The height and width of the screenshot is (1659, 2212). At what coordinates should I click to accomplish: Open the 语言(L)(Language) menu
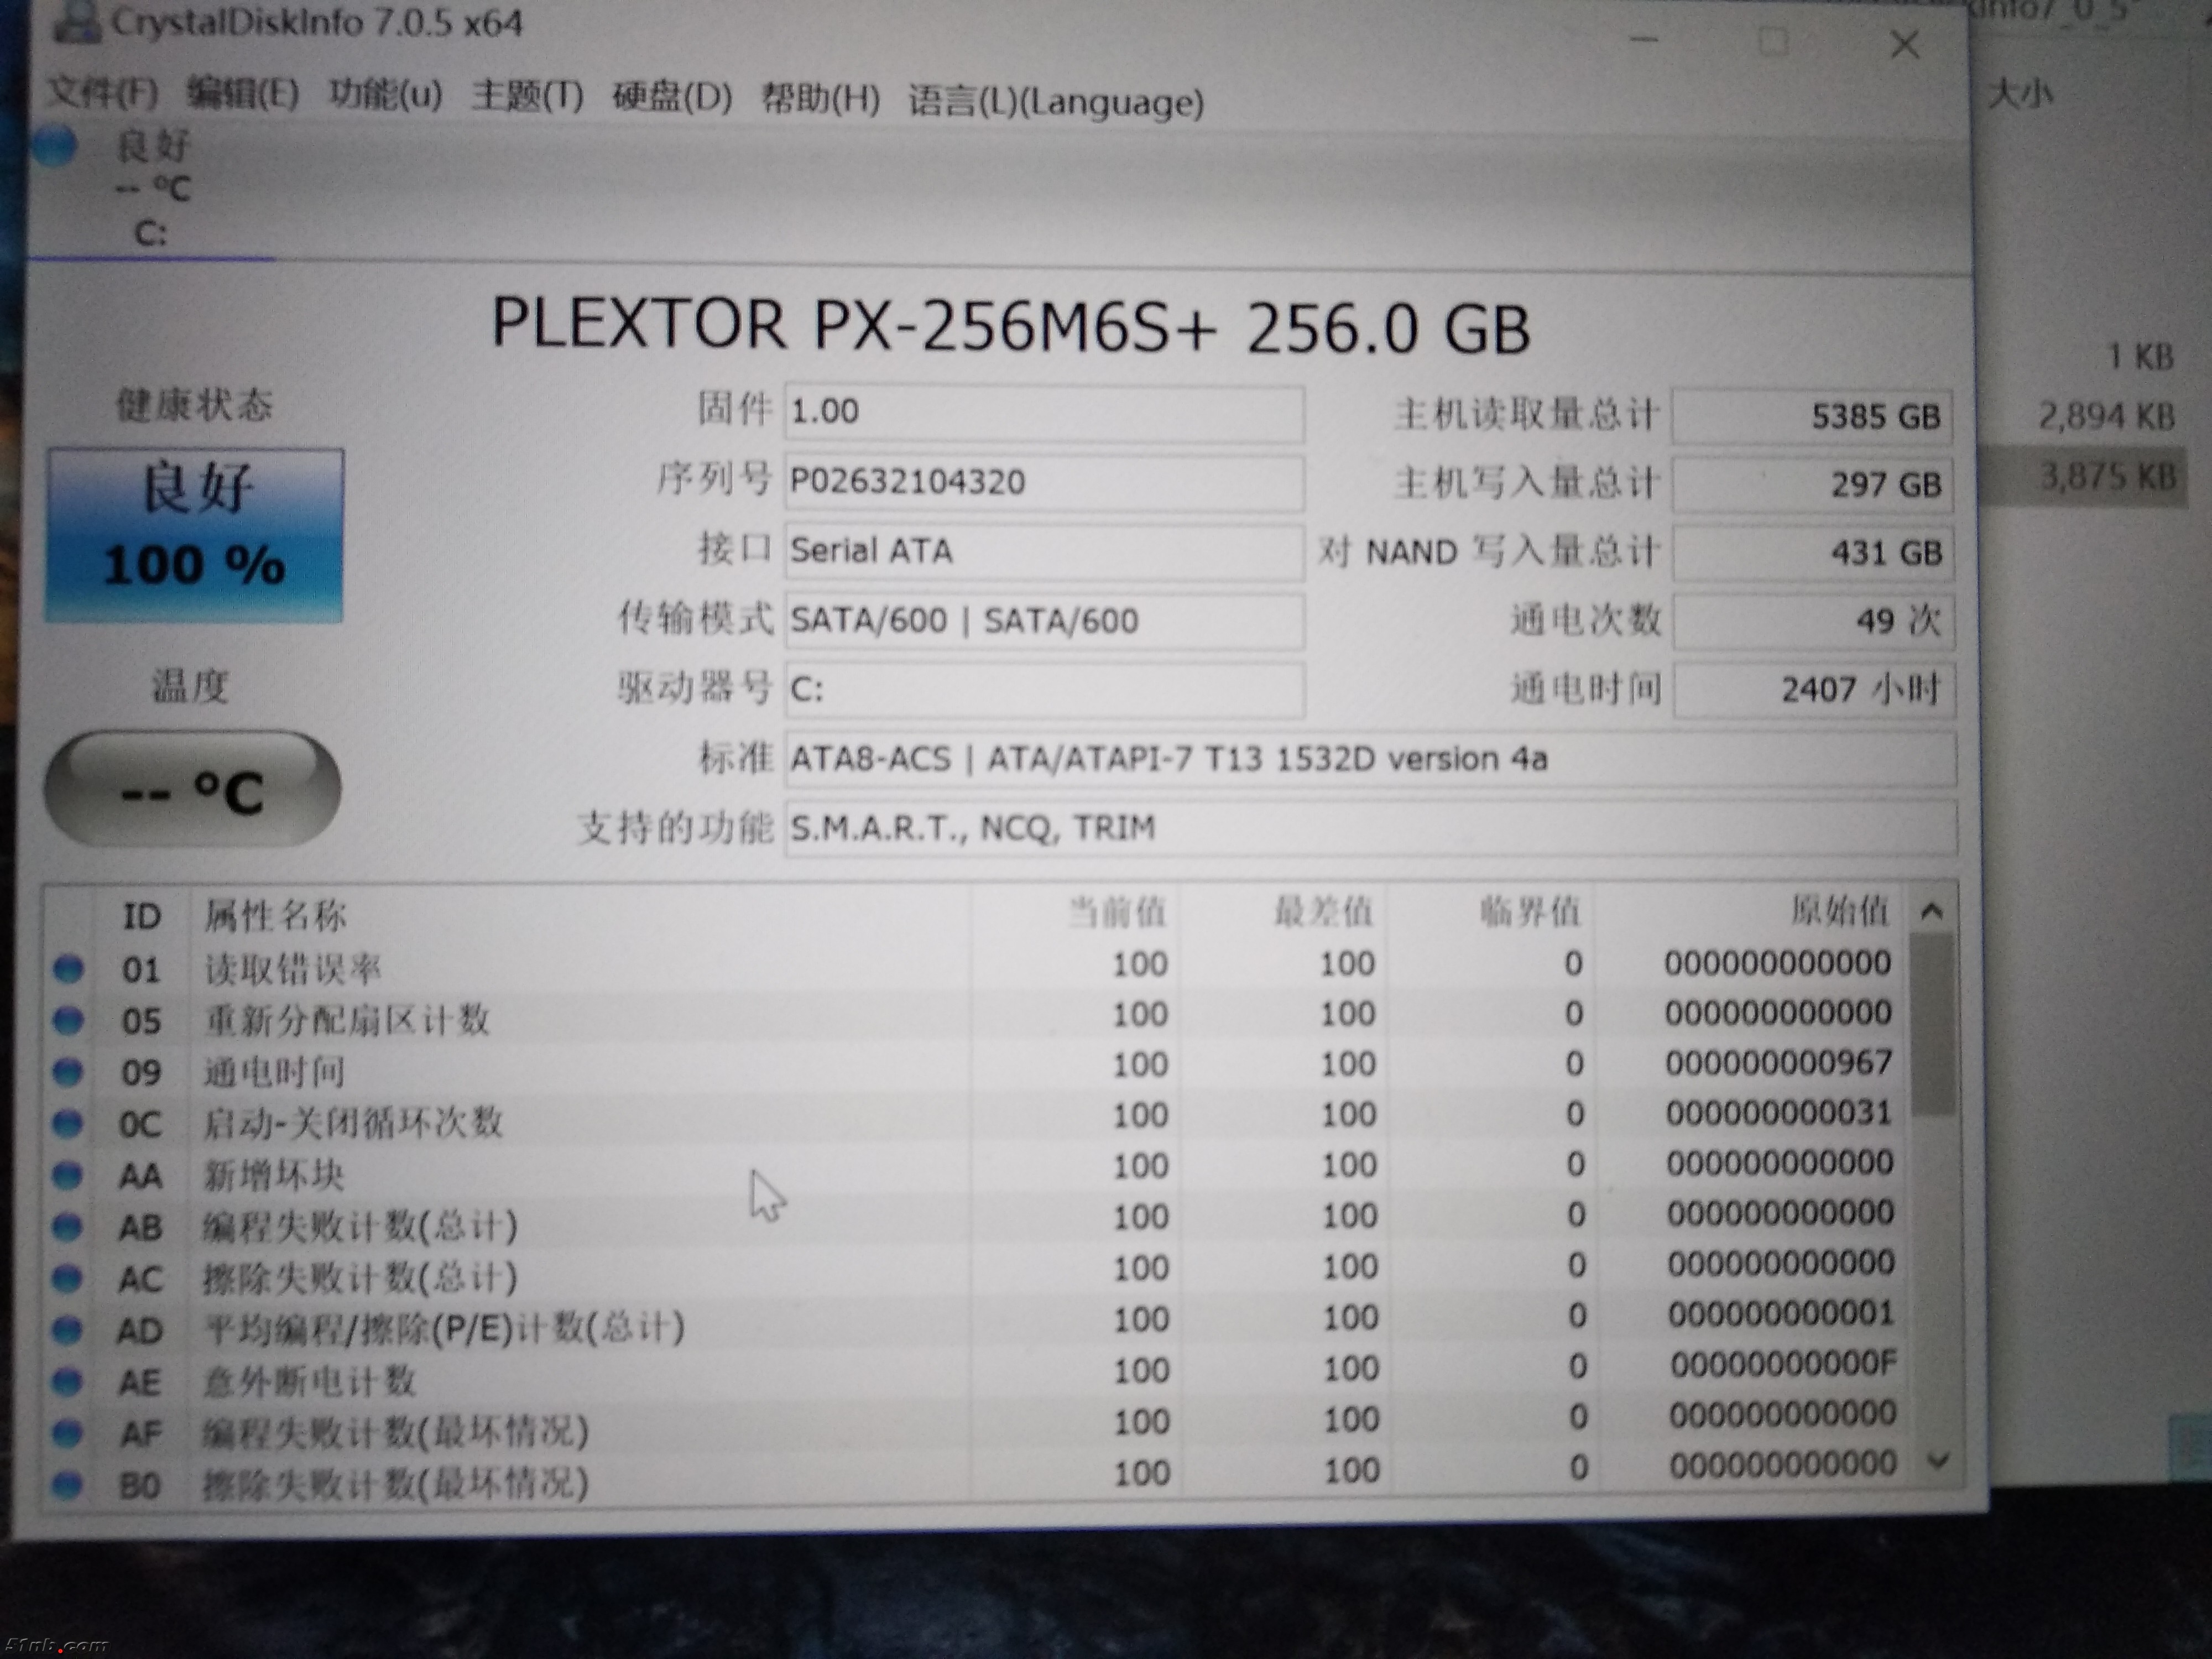(1055, 102)
